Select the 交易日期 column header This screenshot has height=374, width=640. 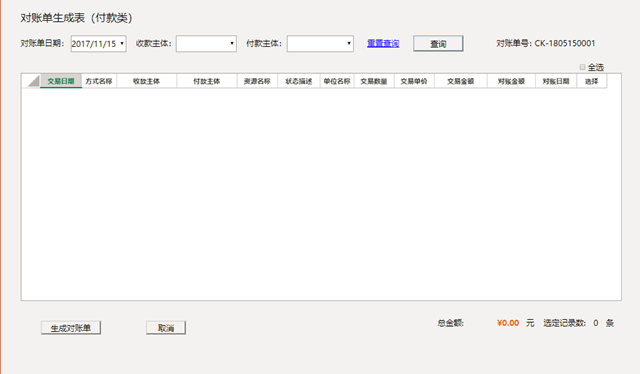coord(61,81)
